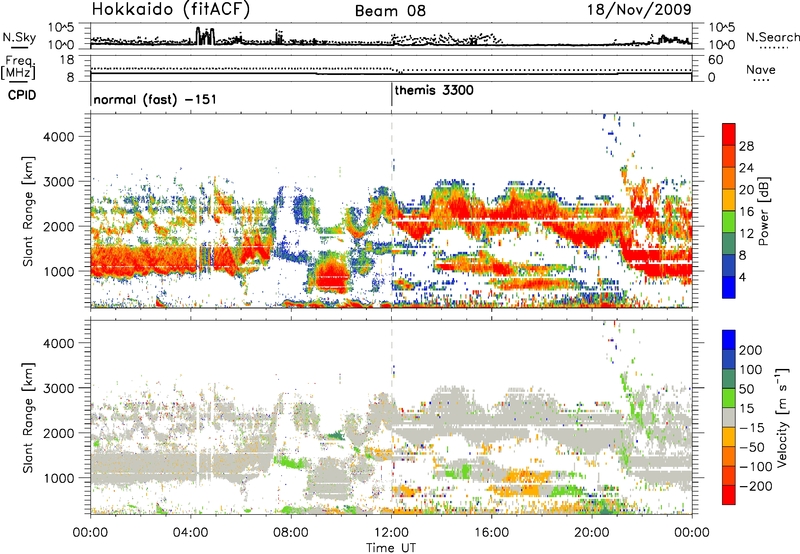Click the velocity '[m s-1]' colorbar label
The height and width of the screenshot is (554, 800).
pos(782,417)
